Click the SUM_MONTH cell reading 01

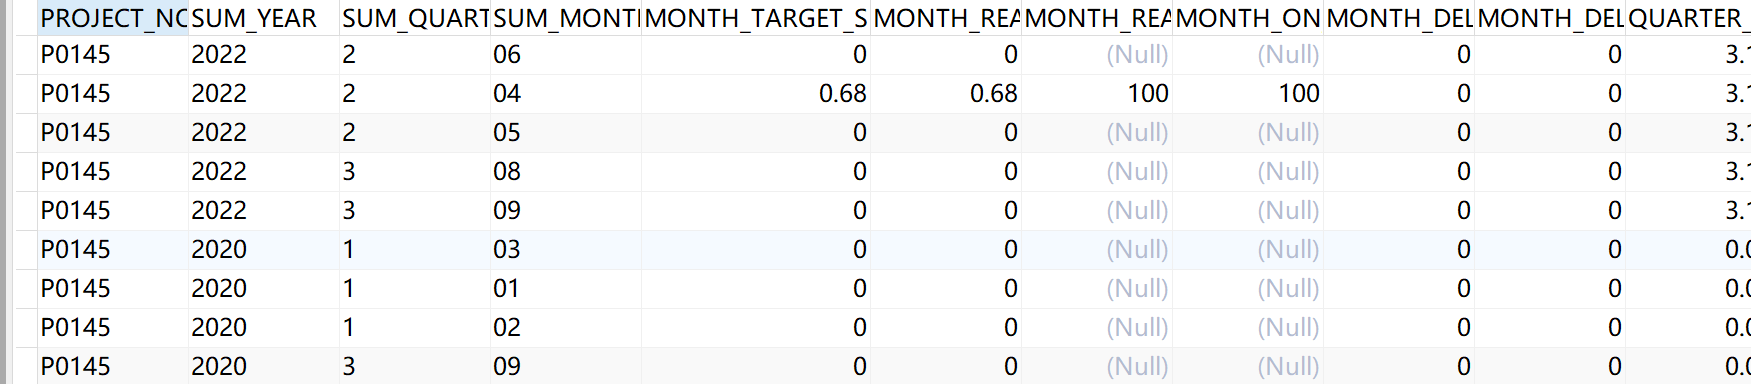pos(566,289)
